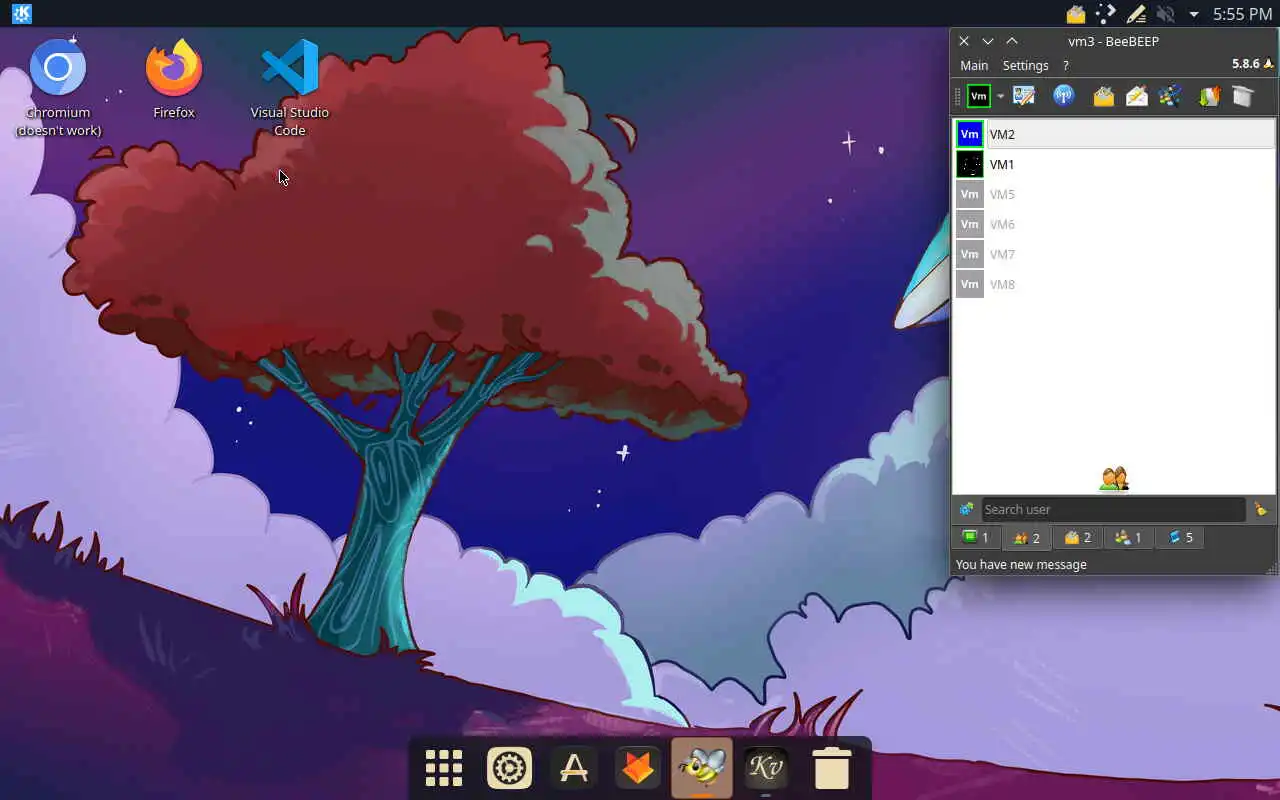Screen dimensions: 1280x800
Task: Open Visual Studio Code desktop shortcut
Action: (x=290, y=88)
